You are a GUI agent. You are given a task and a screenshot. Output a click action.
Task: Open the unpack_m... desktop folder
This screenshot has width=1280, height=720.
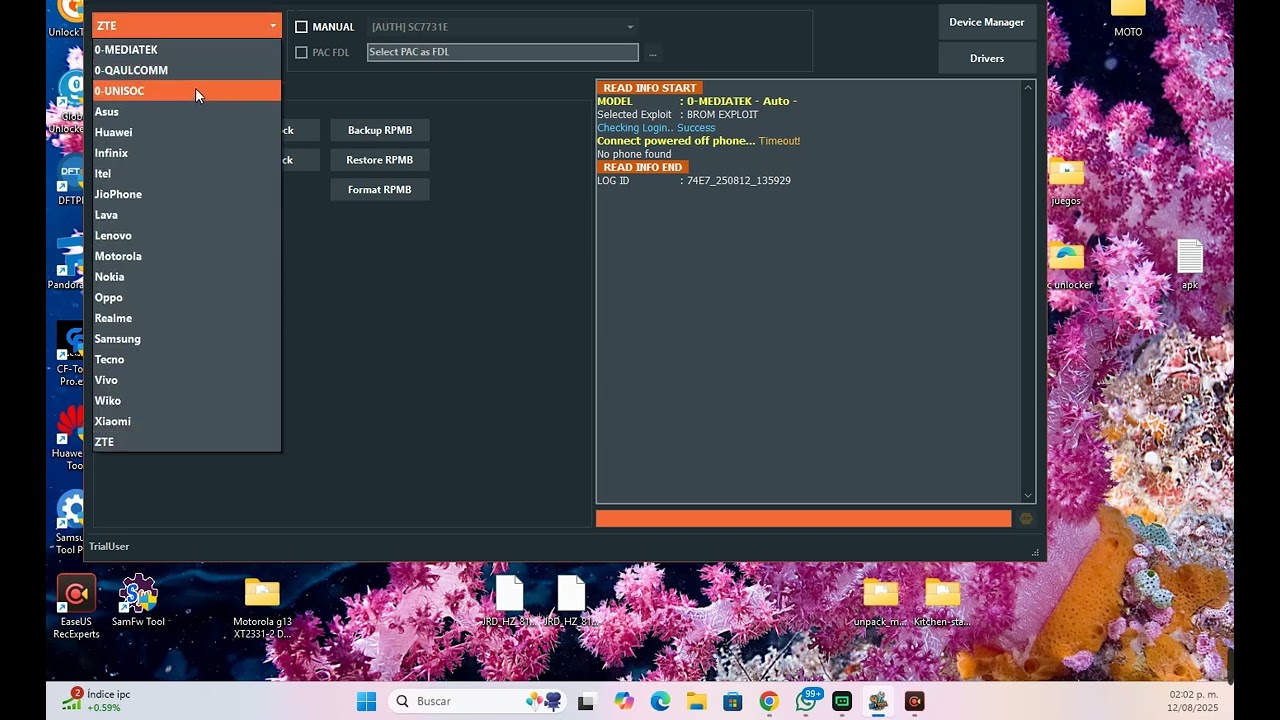click(x=880, y=601)
